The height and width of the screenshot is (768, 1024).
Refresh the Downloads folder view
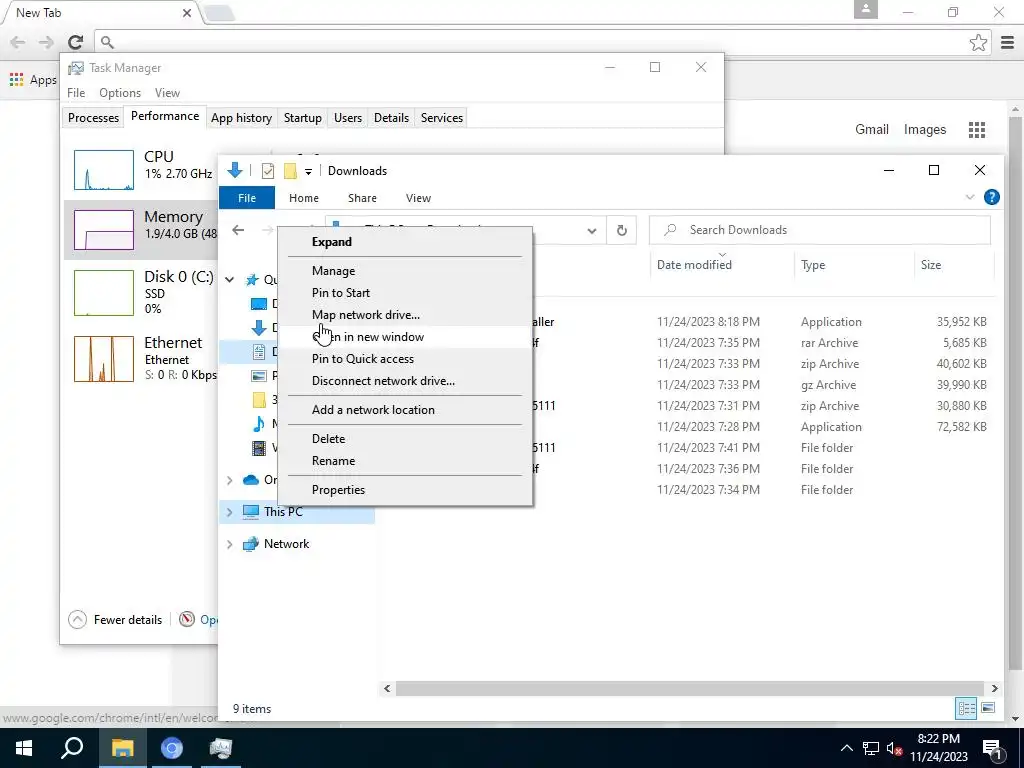622,230
